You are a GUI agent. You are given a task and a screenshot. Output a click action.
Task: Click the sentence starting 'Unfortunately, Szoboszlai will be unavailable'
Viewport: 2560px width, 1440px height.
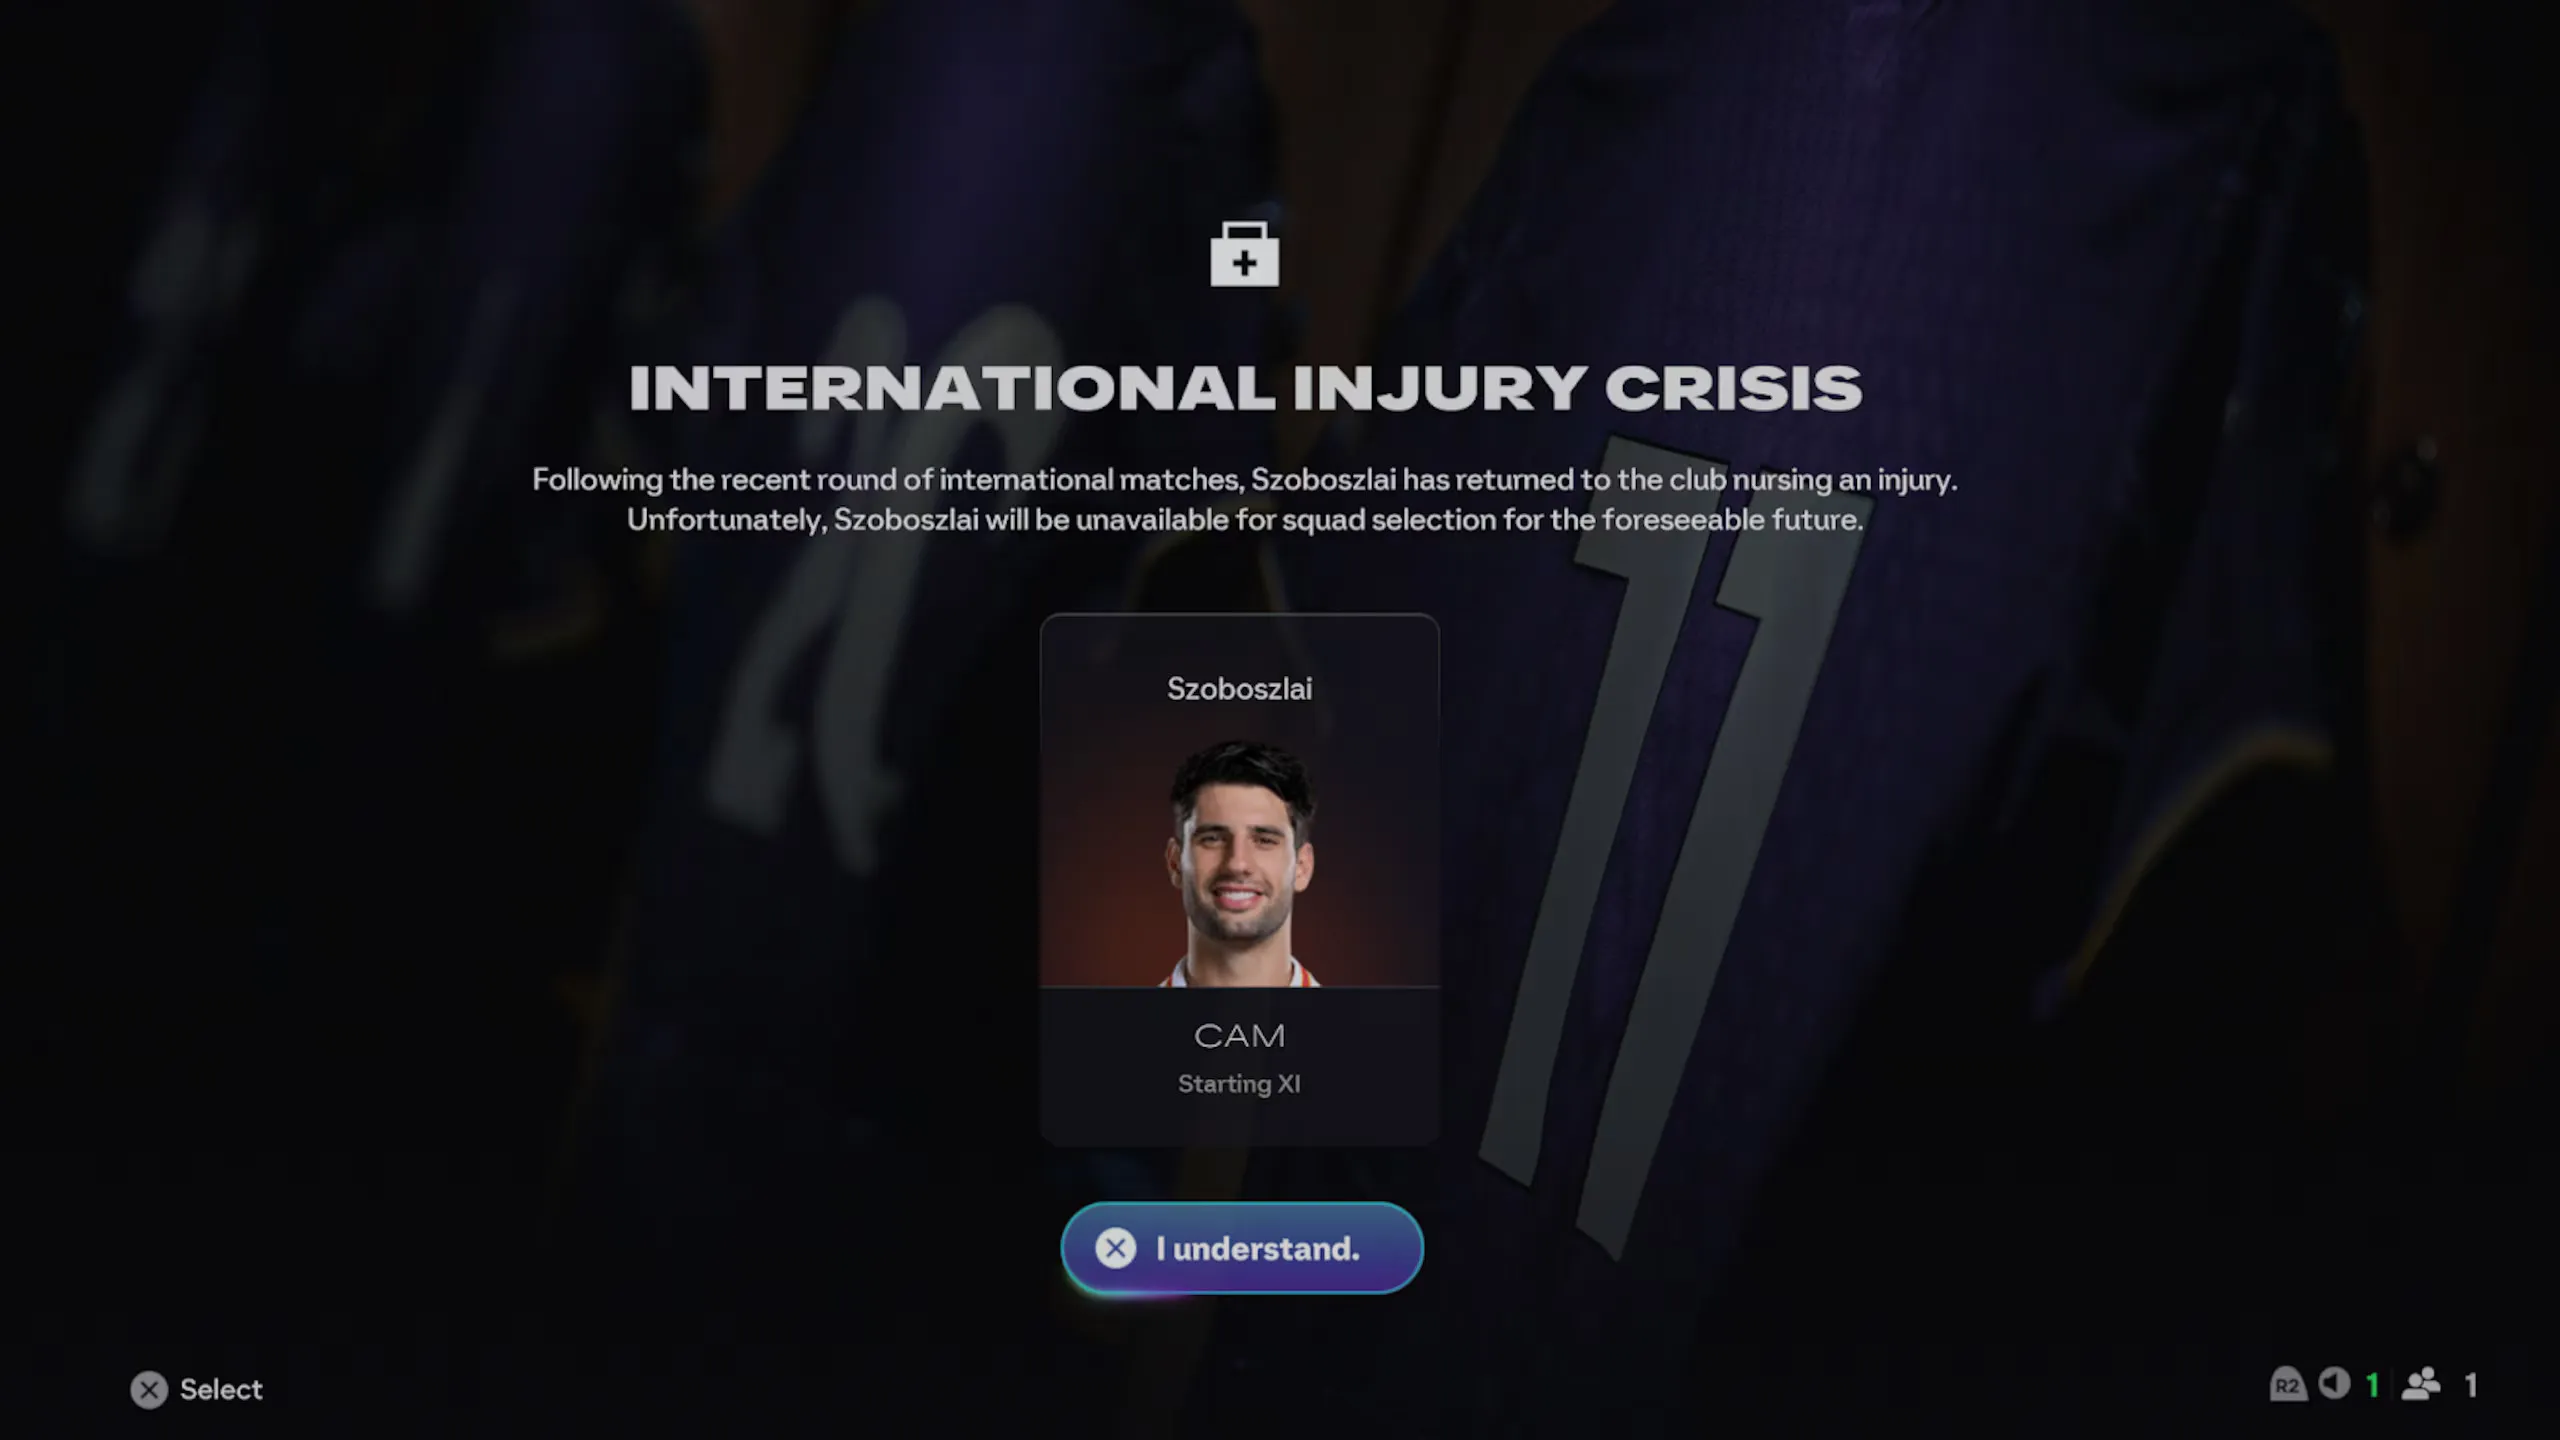click(1245, 520)
